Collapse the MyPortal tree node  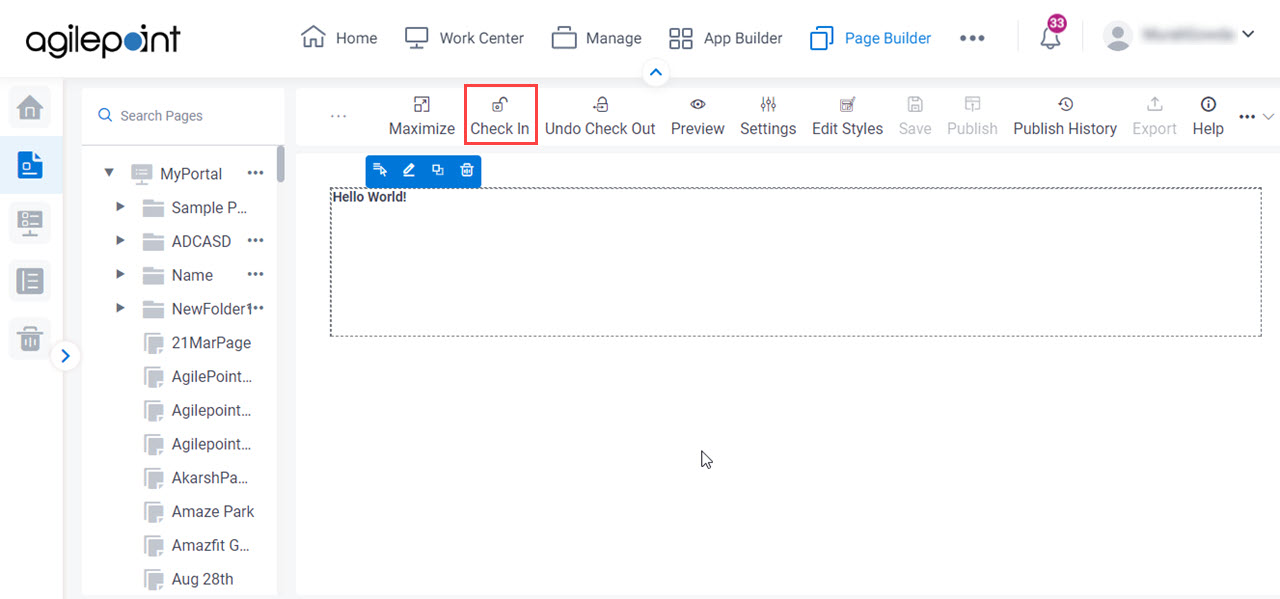[x=109, y=173]
